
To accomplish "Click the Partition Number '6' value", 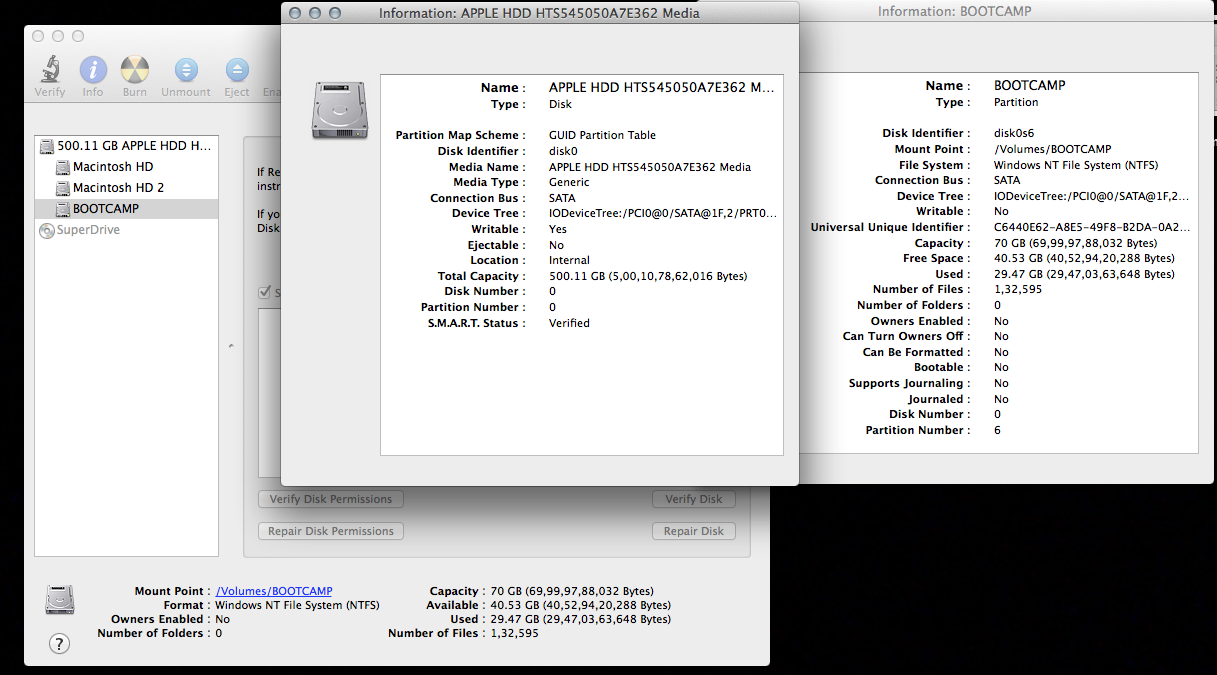I will pos(997,430).
